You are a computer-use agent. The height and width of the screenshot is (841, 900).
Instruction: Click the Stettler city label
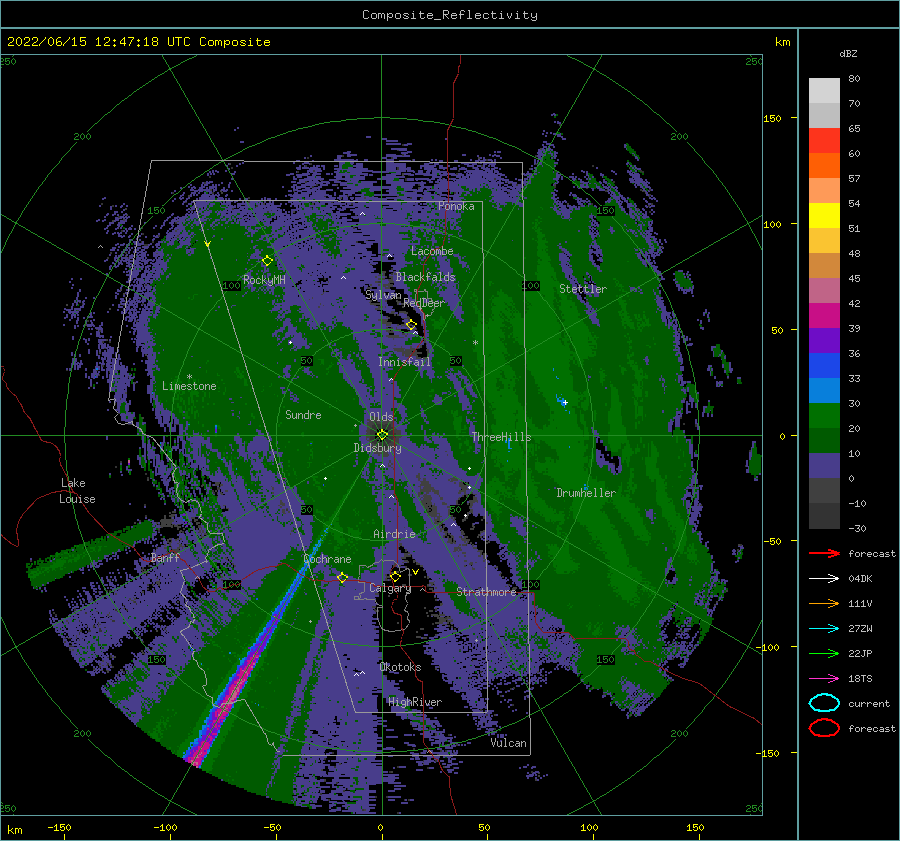click(583, 289)
